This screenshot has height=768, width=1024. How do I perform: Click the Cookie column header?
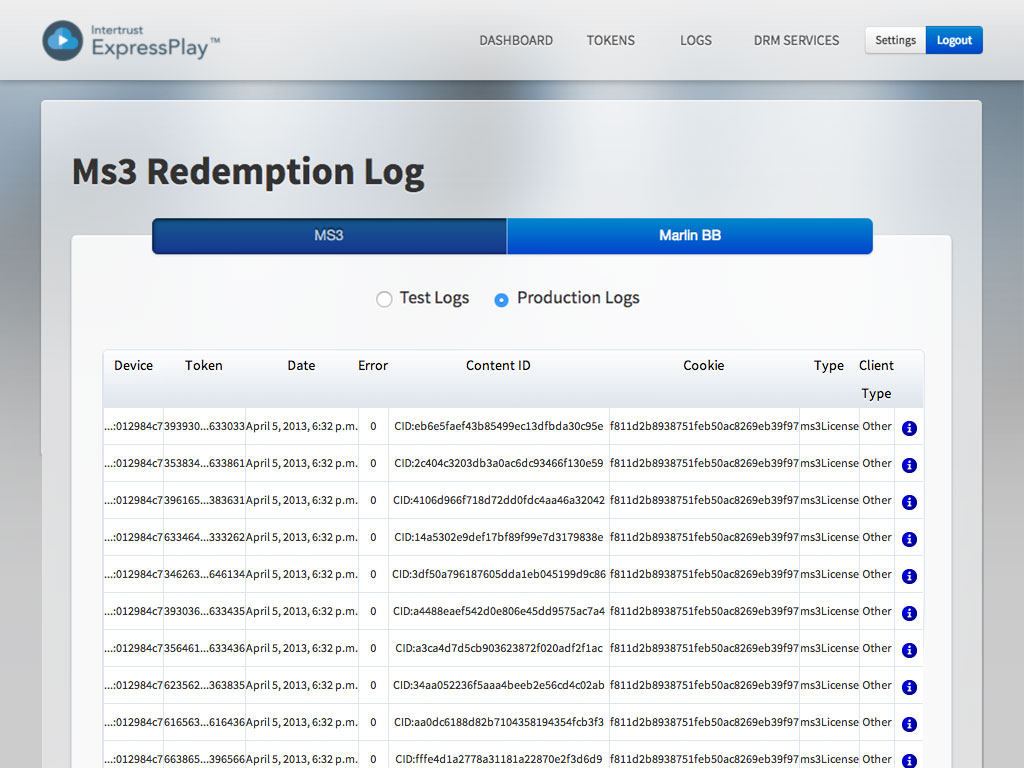click(x=703, y=366)
